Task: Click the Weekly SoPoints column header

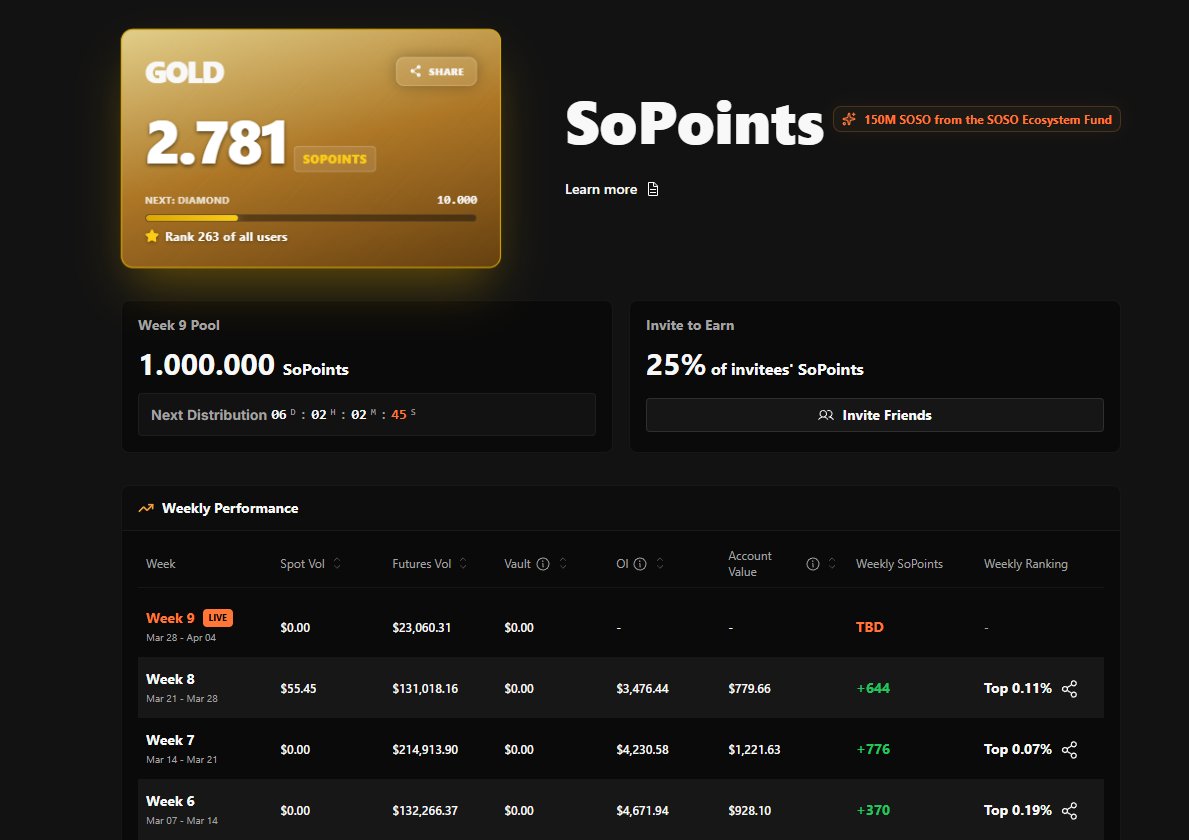Action: pos(899,563)
